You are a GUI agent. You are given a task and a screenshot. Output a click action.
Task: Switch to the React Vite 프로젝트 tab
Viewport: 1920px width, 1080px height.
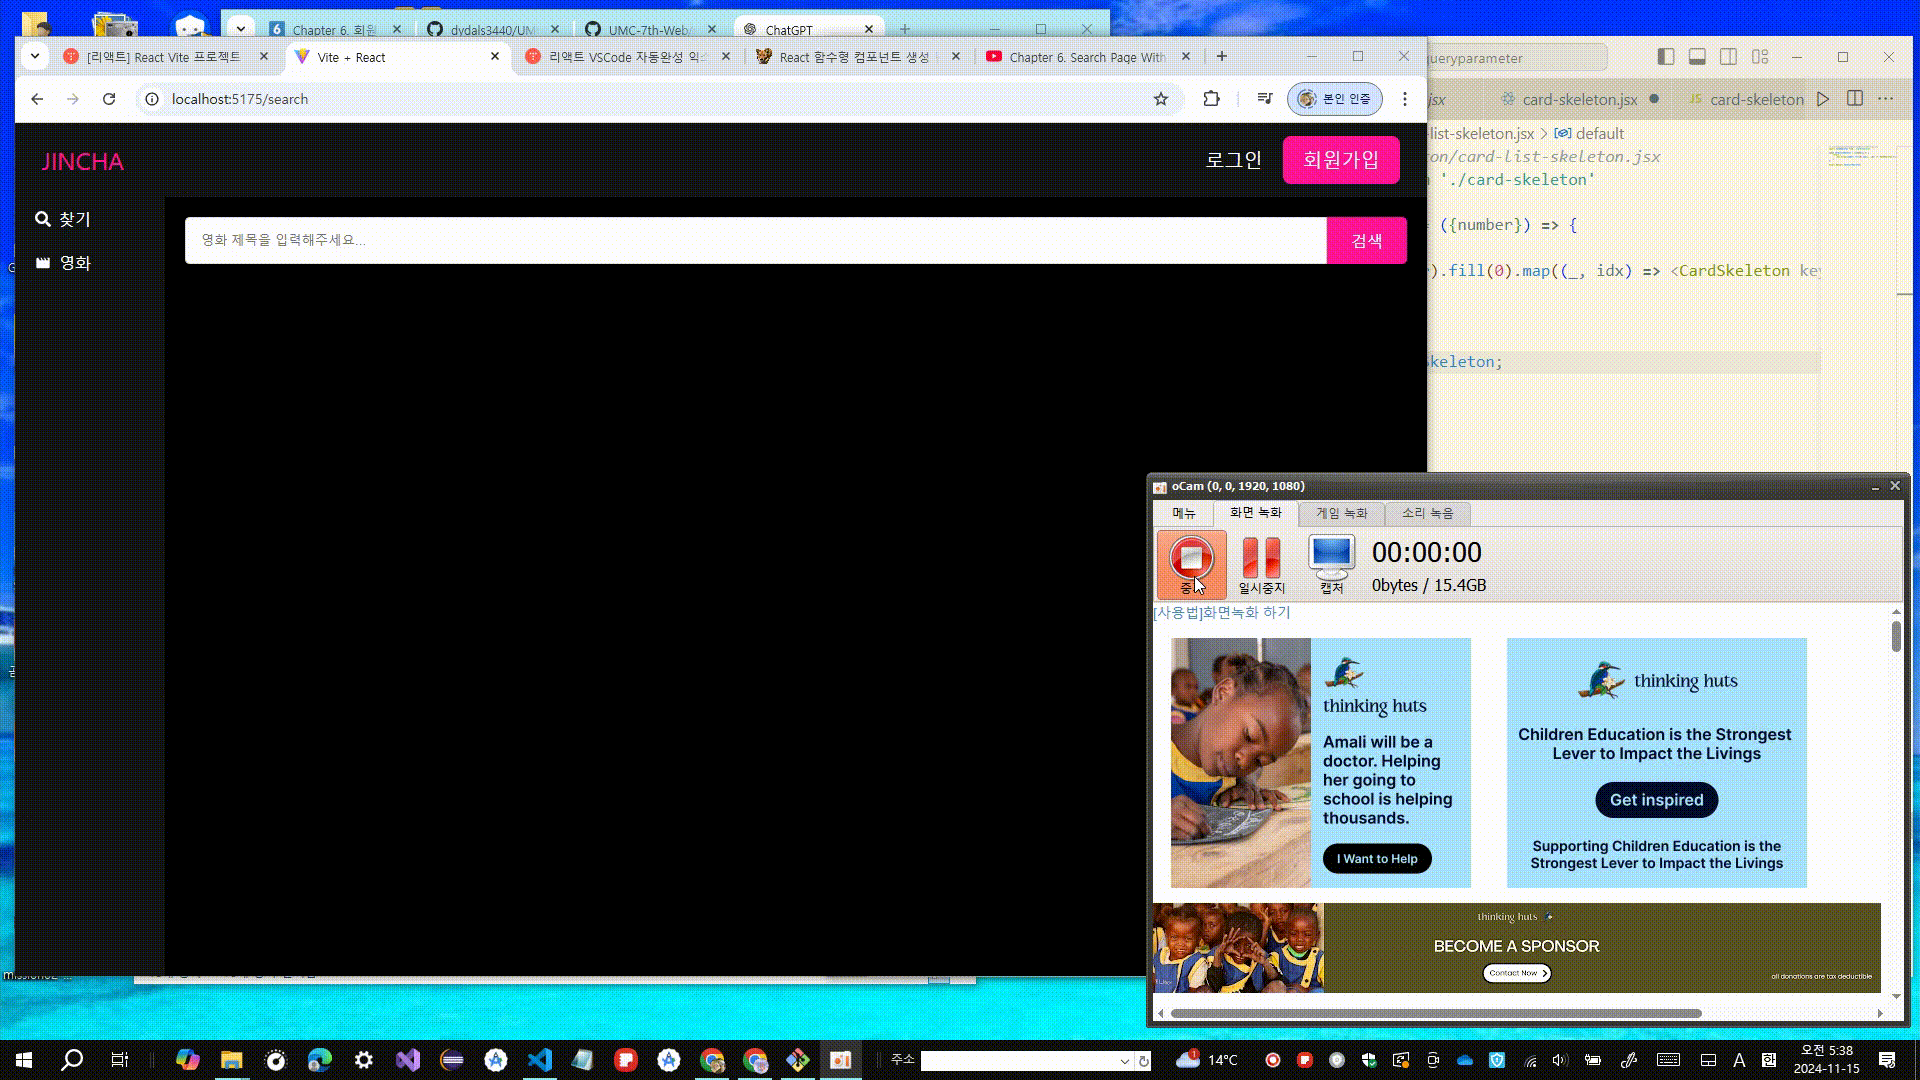click(x=165, y=57)
